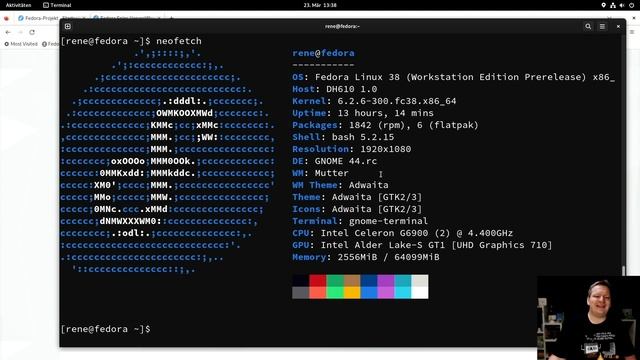This screenshot has width=640, height=360.
Task: Click the bright yellow block in neofetch palette
Action: 351,292
